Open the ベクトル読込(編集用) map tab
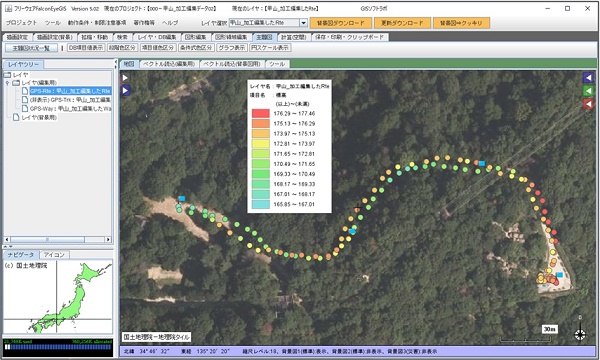This screenshot has height=360, width=600. pyautogui.click(x=169, y=64)
